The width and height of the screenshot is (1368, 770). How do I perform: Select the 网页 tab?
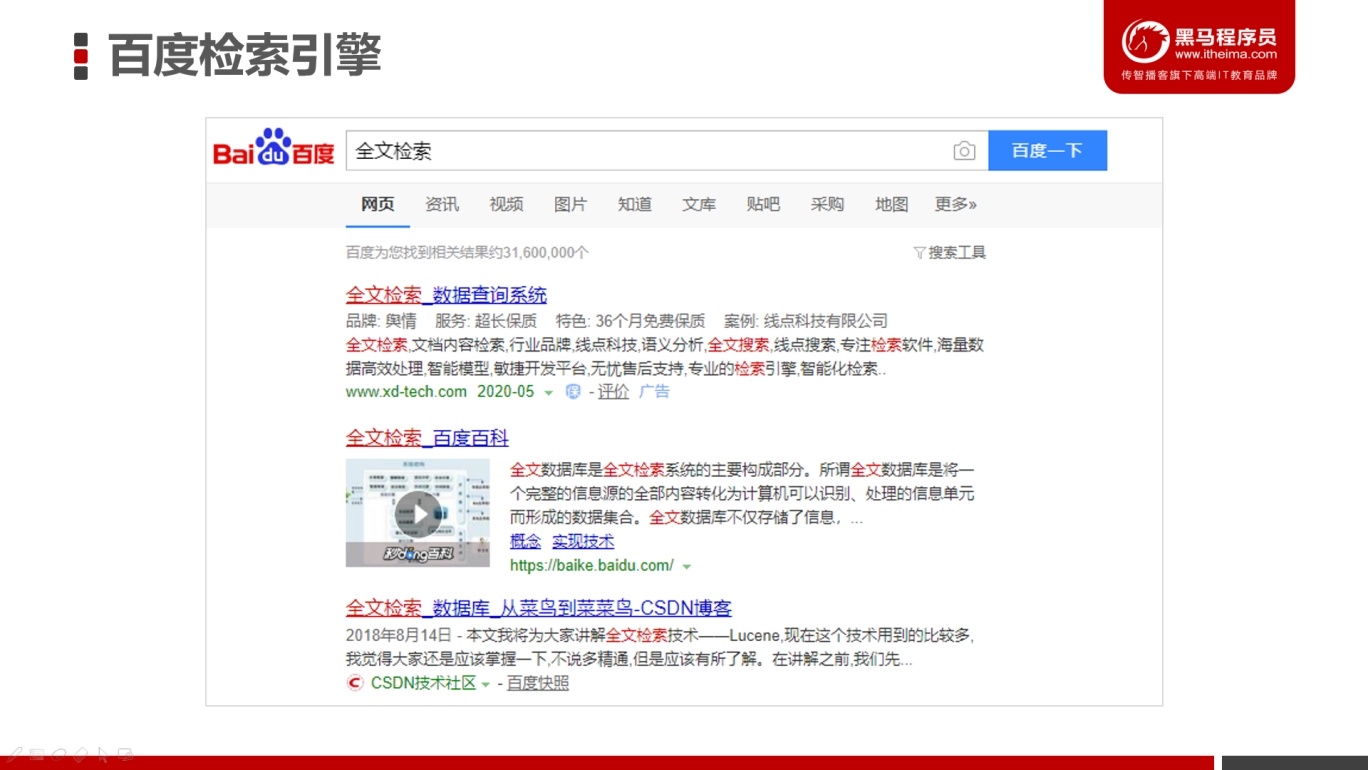pyautogui.click(x=378, y=204)
